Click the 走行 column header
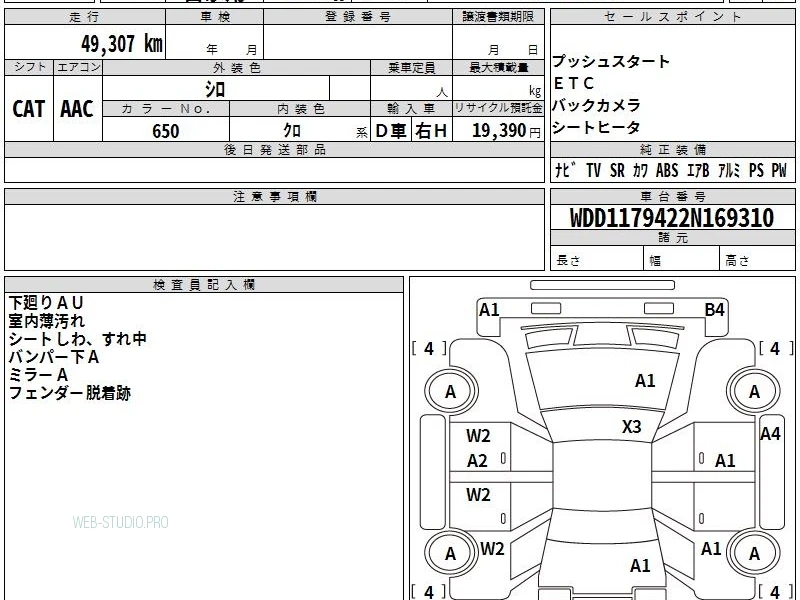This screenshot has height=600, width=800. (x=85, y=17)
